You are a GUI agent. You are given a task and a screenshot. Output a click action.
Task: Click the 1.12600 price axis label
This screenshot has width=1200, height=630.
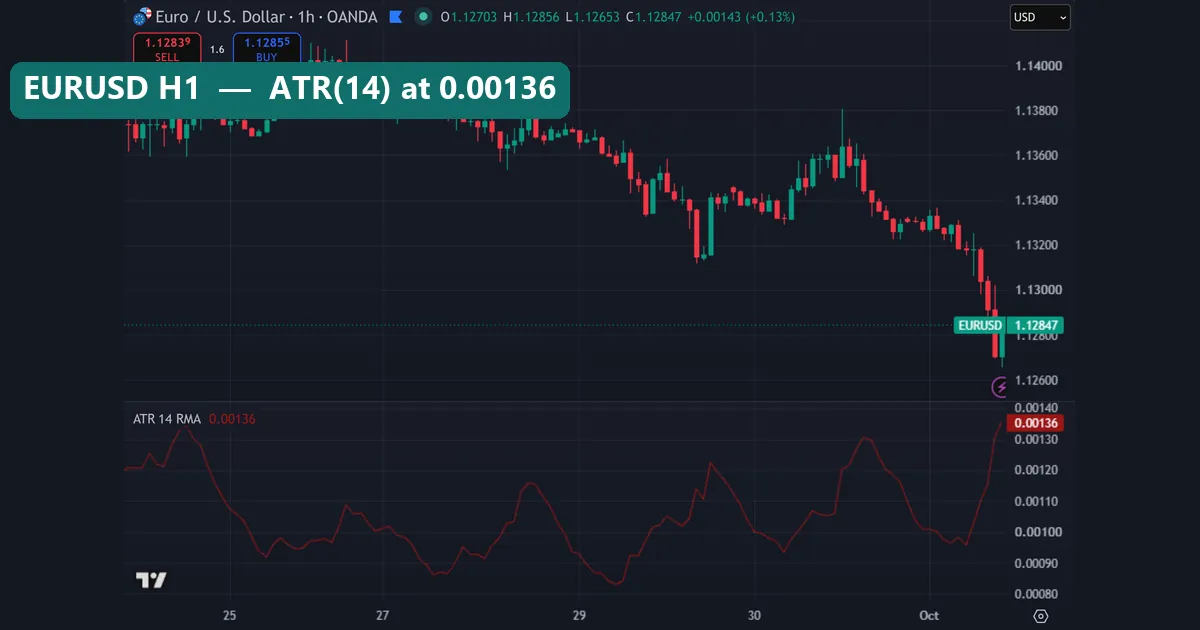(1037, 380)
